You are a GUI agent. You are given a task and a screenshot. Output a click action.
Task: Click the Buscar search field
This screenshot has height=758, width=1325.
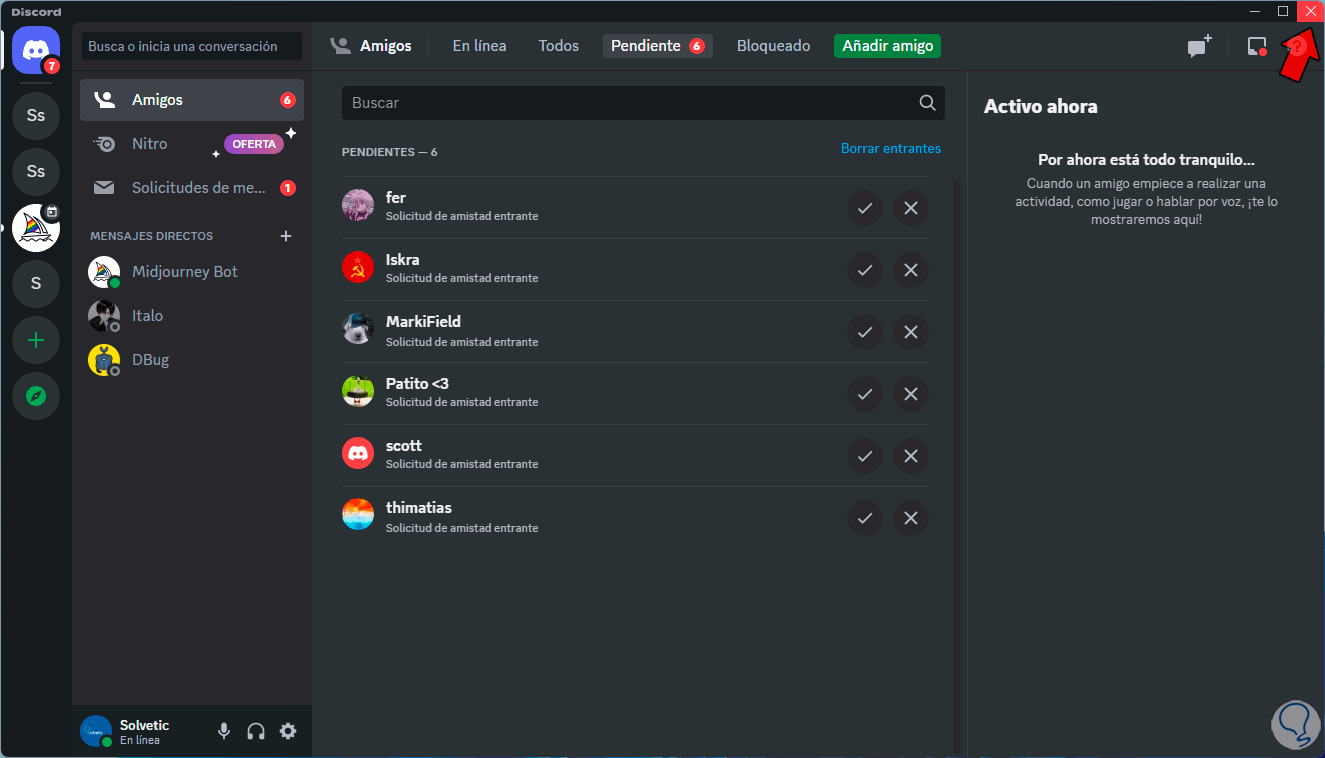click(x=643, y=103)
